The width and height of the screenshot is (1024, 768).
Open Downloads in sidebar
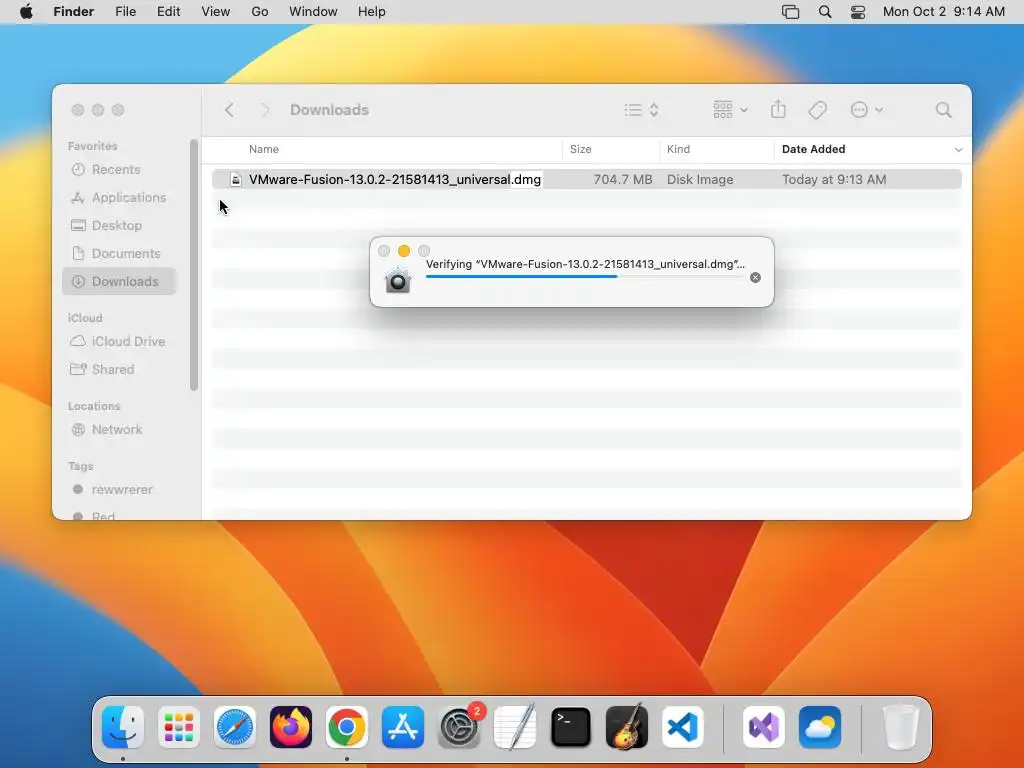[119, 281]
